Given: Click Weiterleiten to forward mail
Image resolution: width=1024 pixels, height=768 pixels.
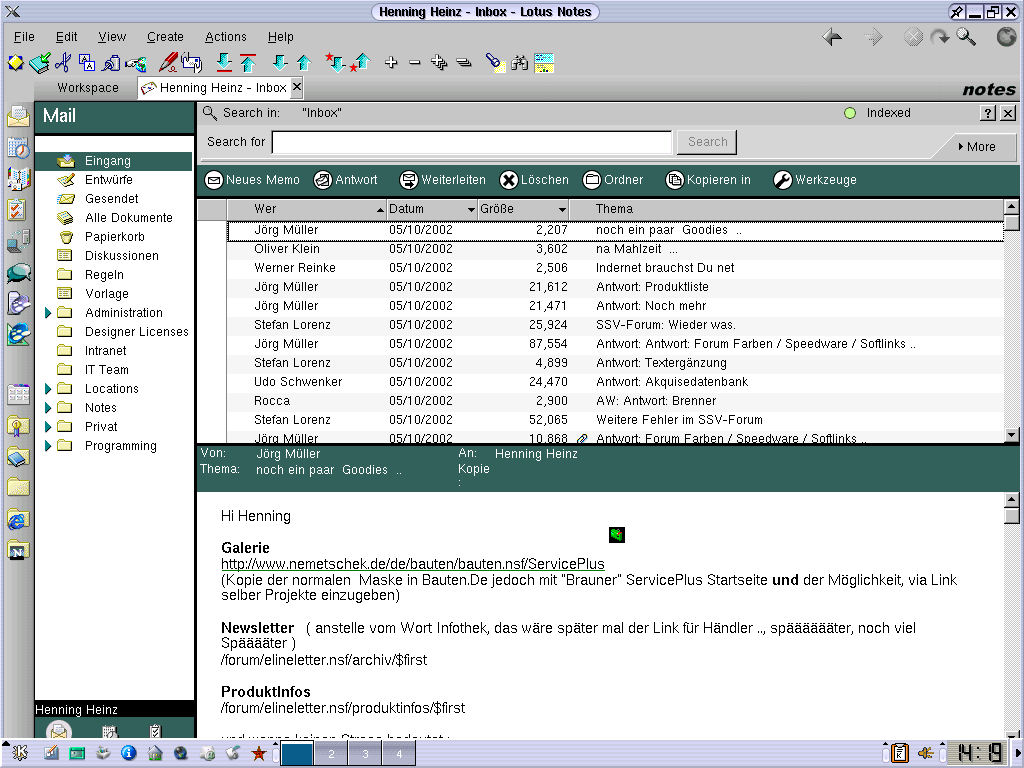Looking at the screenshot, I should click(443, 180).
